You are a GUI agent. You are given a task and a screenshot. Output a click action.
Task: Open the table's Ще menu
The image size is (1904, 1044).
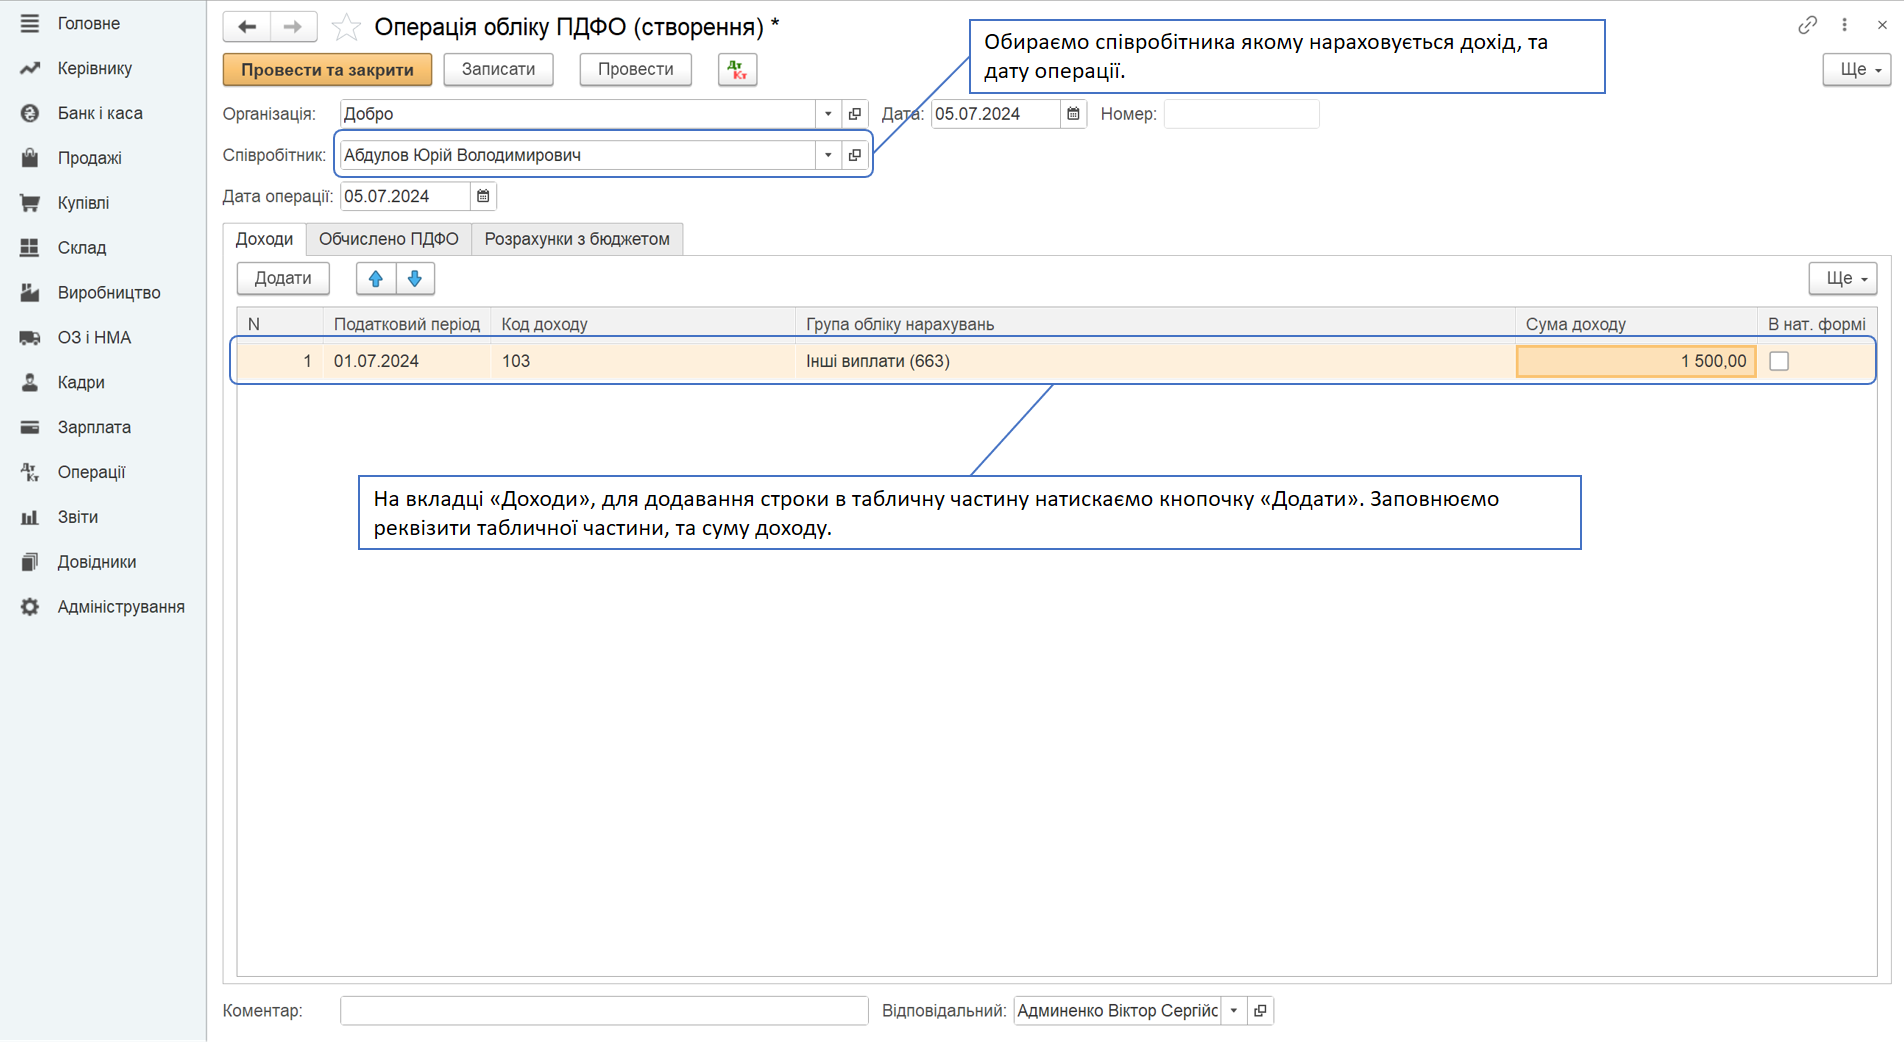pyautogui.click(x=1843, y=278)
